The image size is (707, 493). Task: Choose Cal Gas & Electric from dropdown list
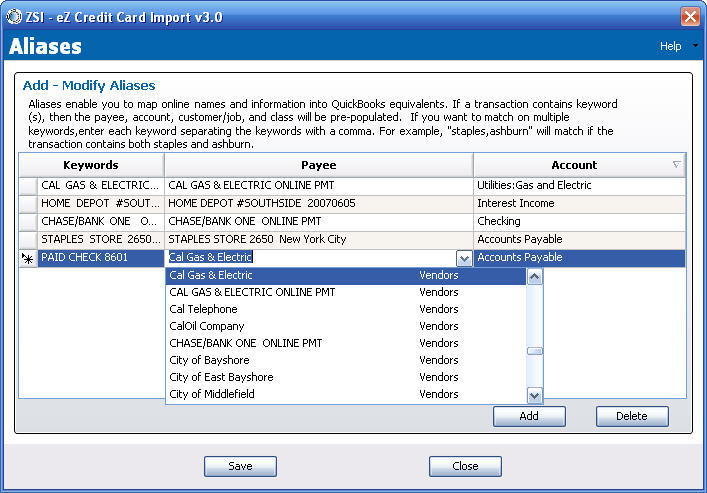point(345,276)
